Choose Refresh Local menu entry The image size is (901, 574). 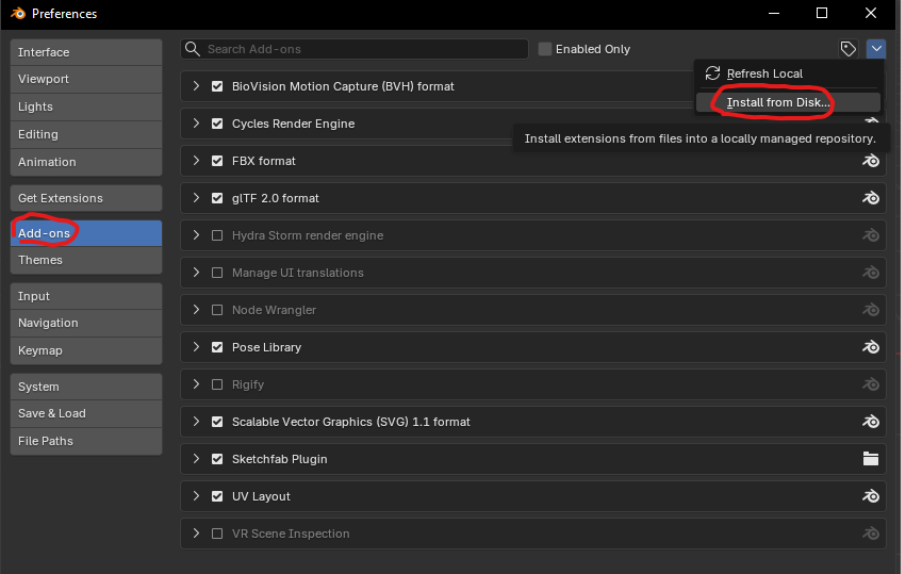[x=788, y=74]
